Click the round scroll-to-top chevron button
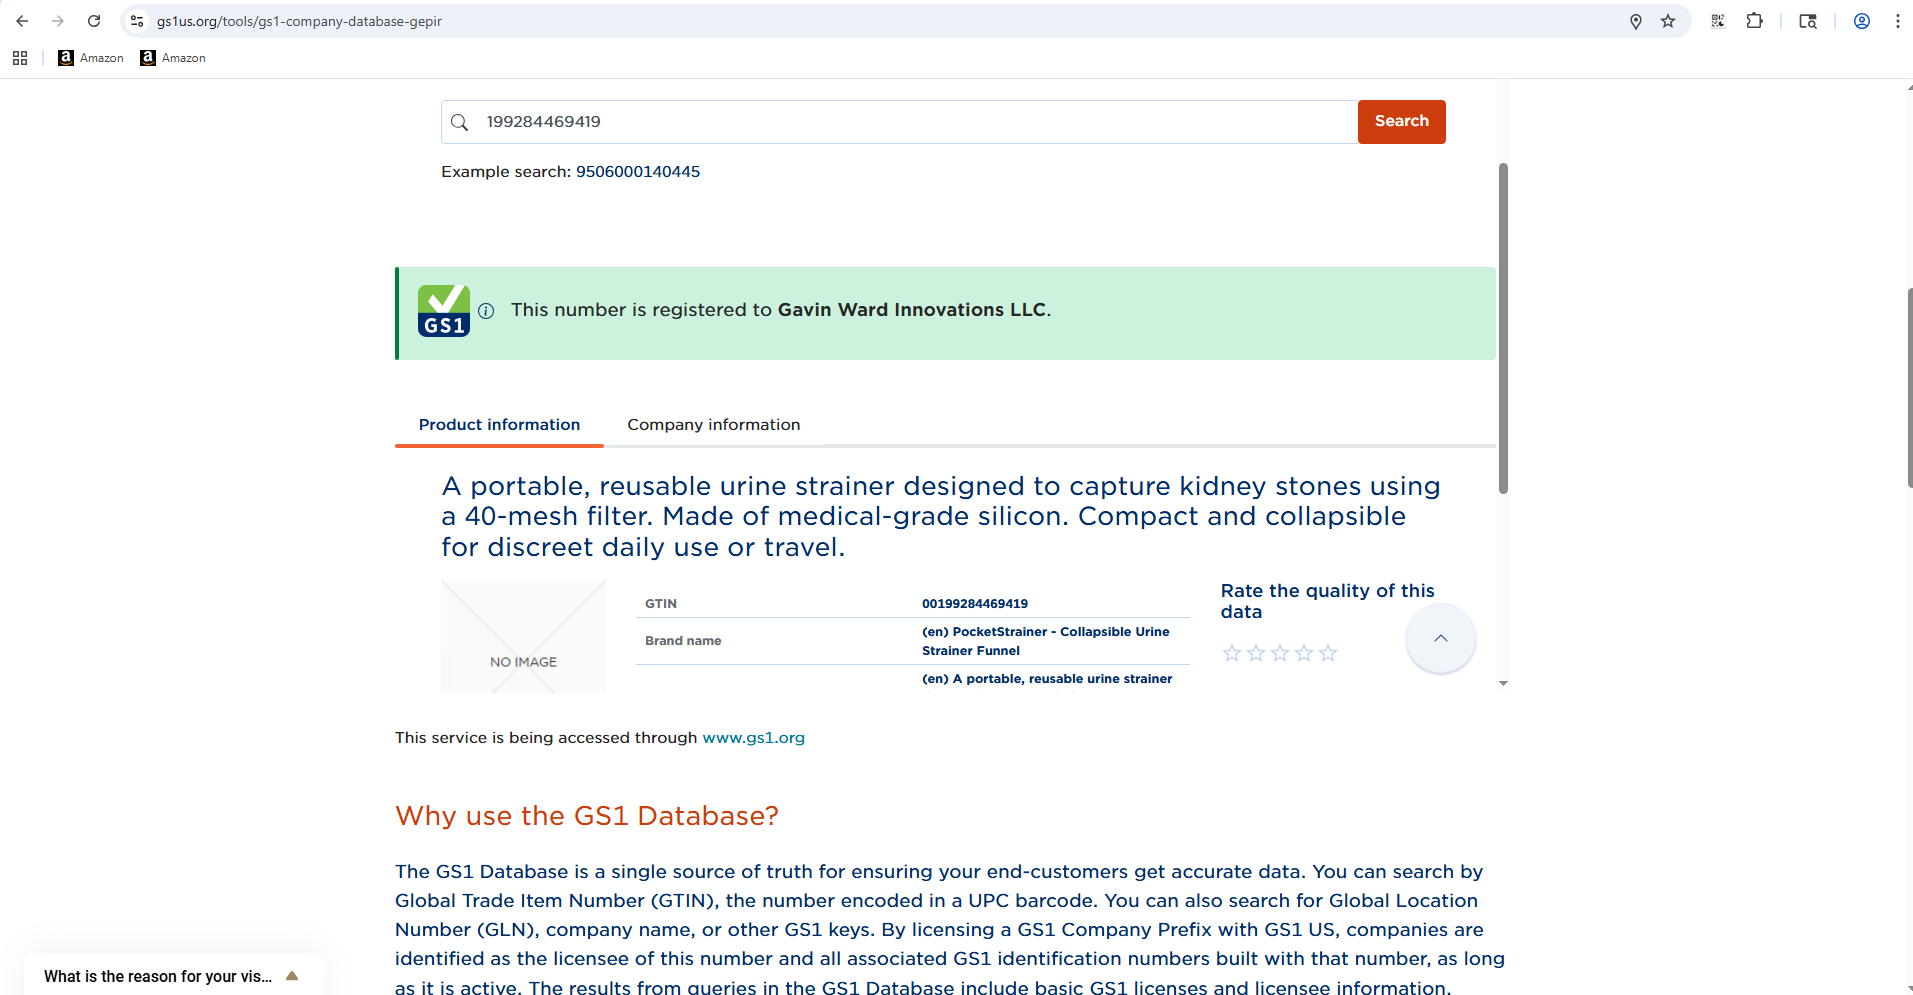Image resolution: width=1913 pixels, height=995 pixels. tap(1440, 639)
